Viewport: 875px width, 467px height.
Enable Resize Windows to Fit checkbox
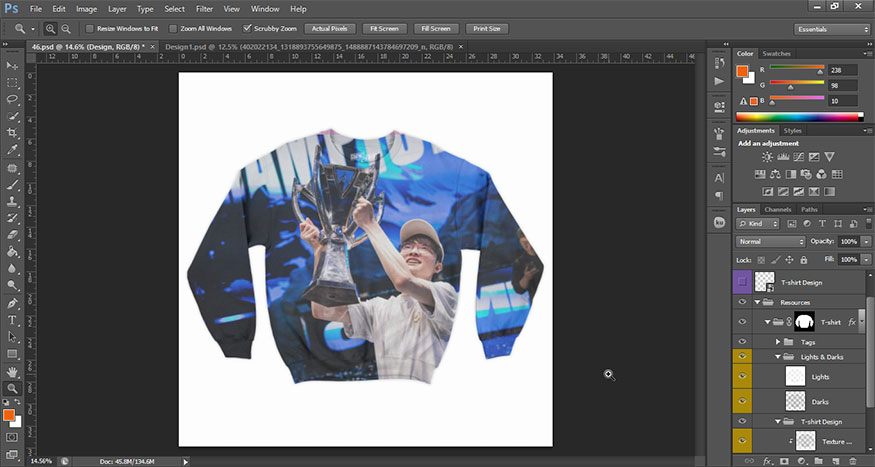[x=89, y=28]
